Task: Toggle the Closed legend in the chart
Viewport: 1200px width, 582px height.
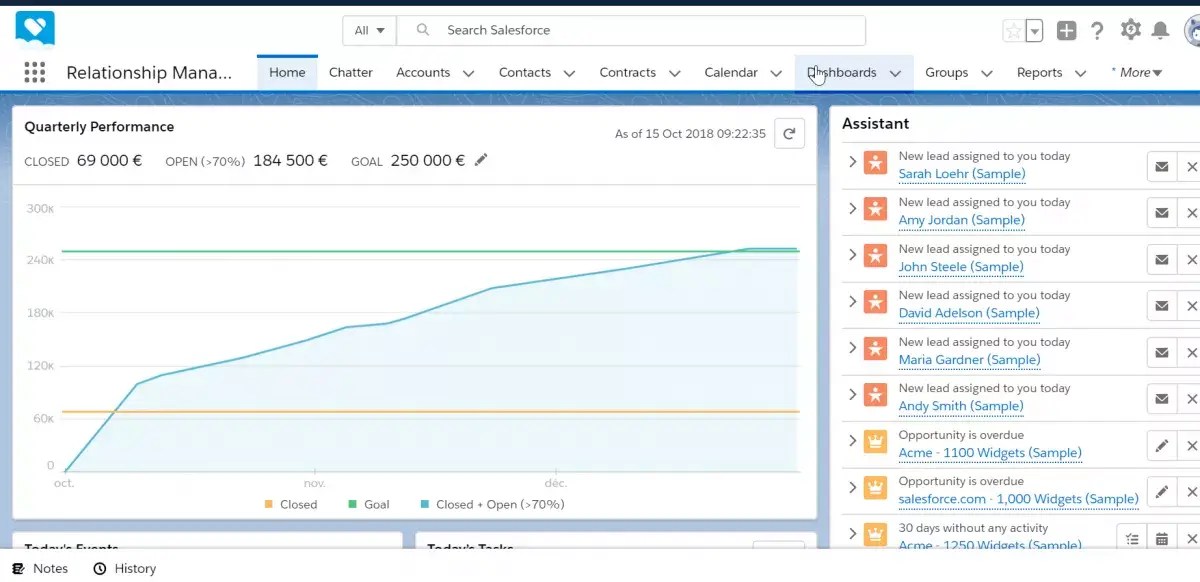Action: (x=291, y=504)
